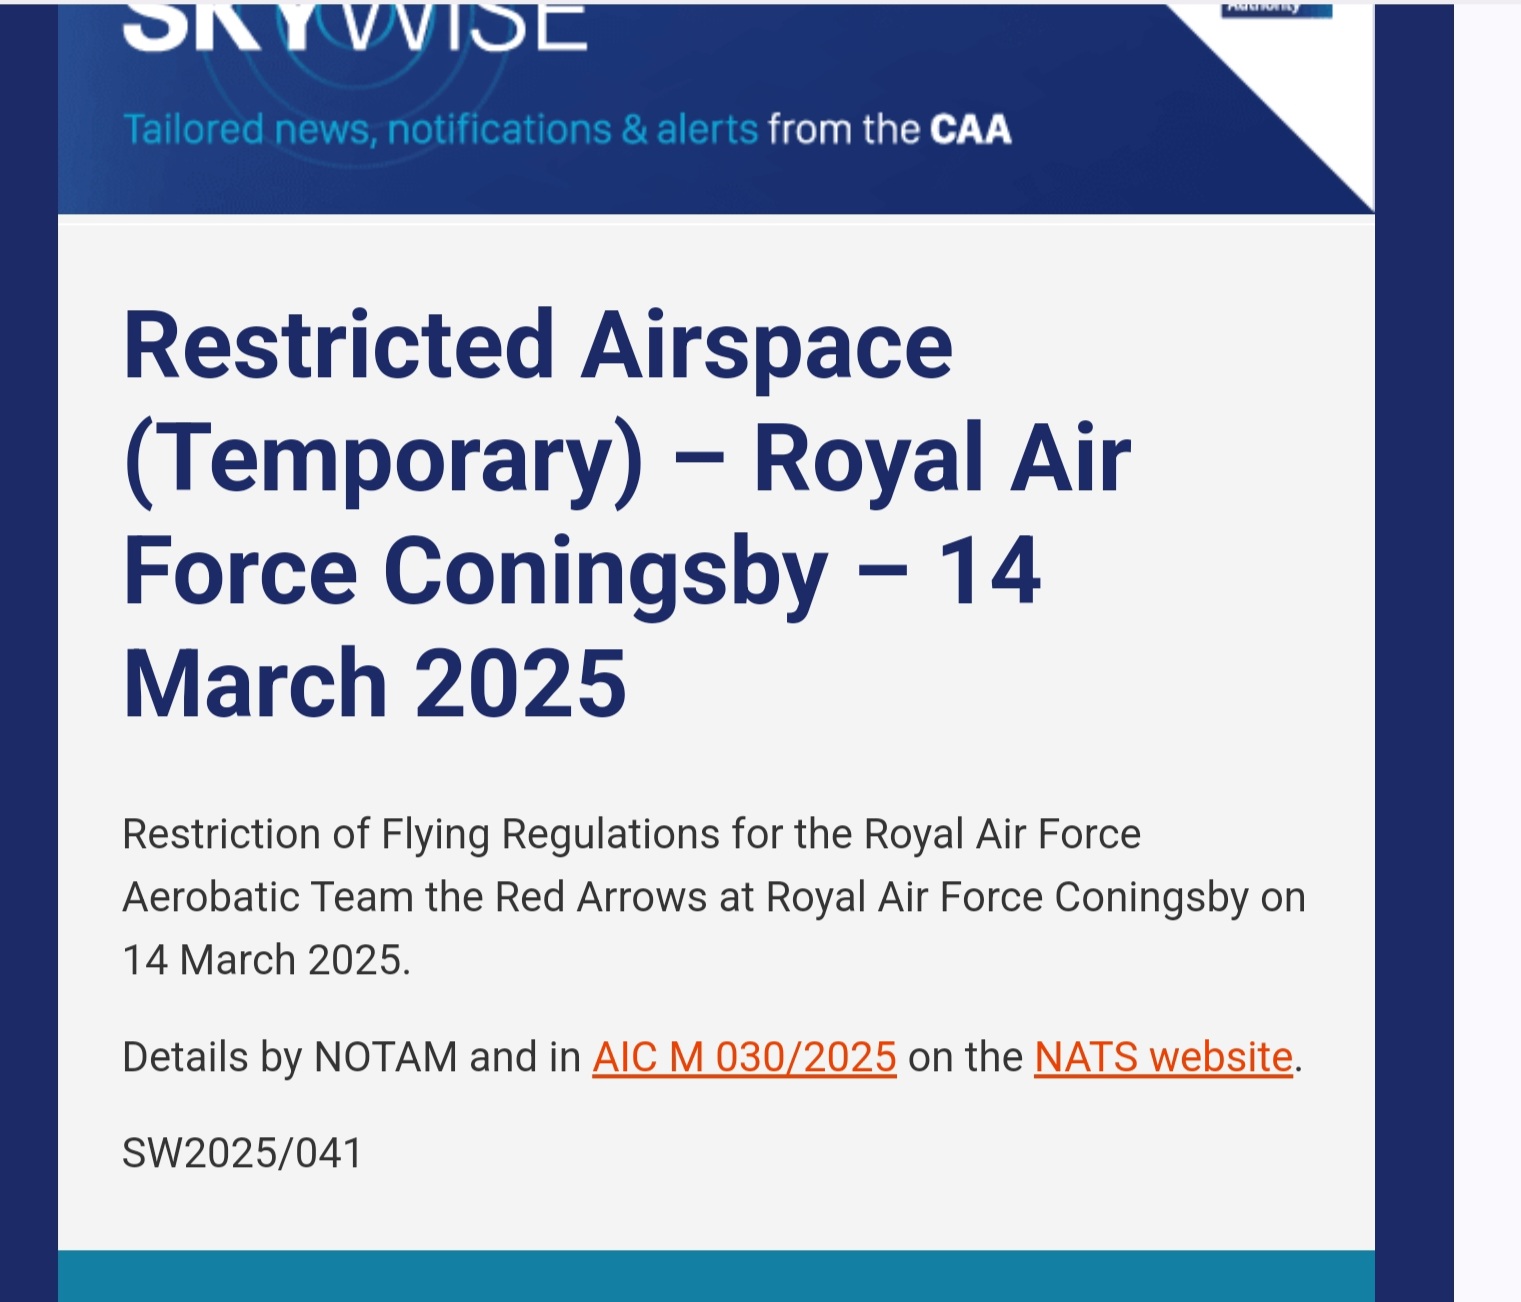Follow the NATS website link
The width and height of the screenshot is (1521, 1302).
[x=1163, y=1057]
